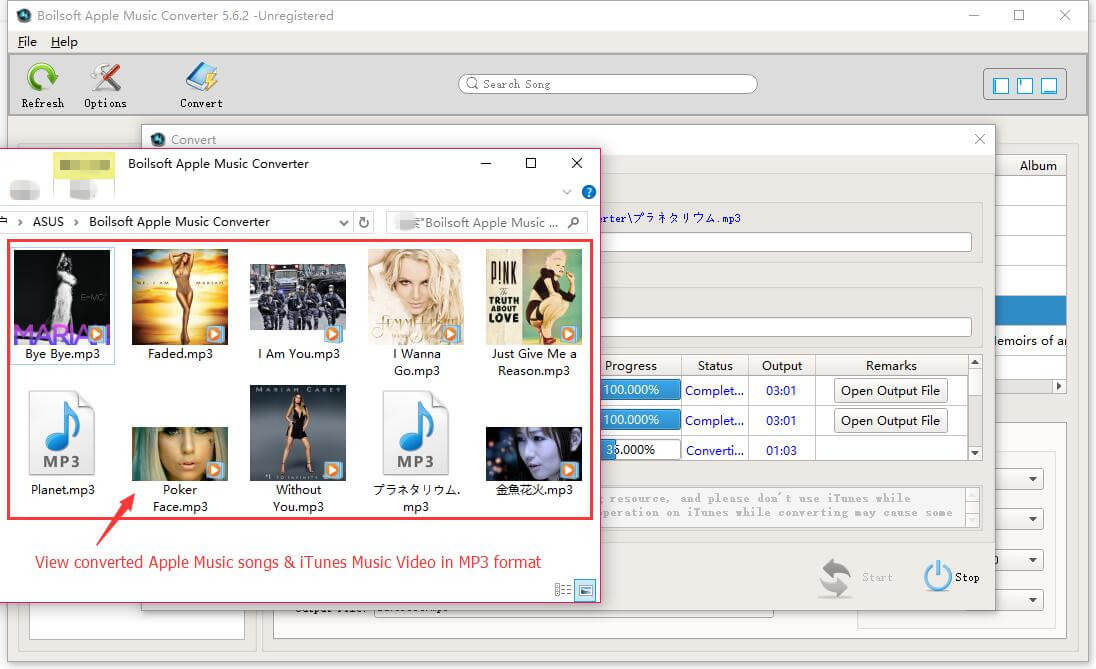This screenshot has height=669, width=1096.
Task: Click the Explorer folder refresh icon
Action: point(363,222)
